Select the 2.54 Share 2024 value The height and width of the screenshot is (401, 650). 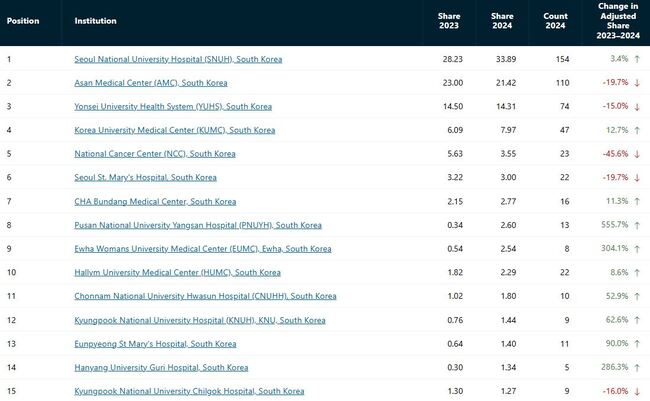pyautogui.click(x=508, y=249)
